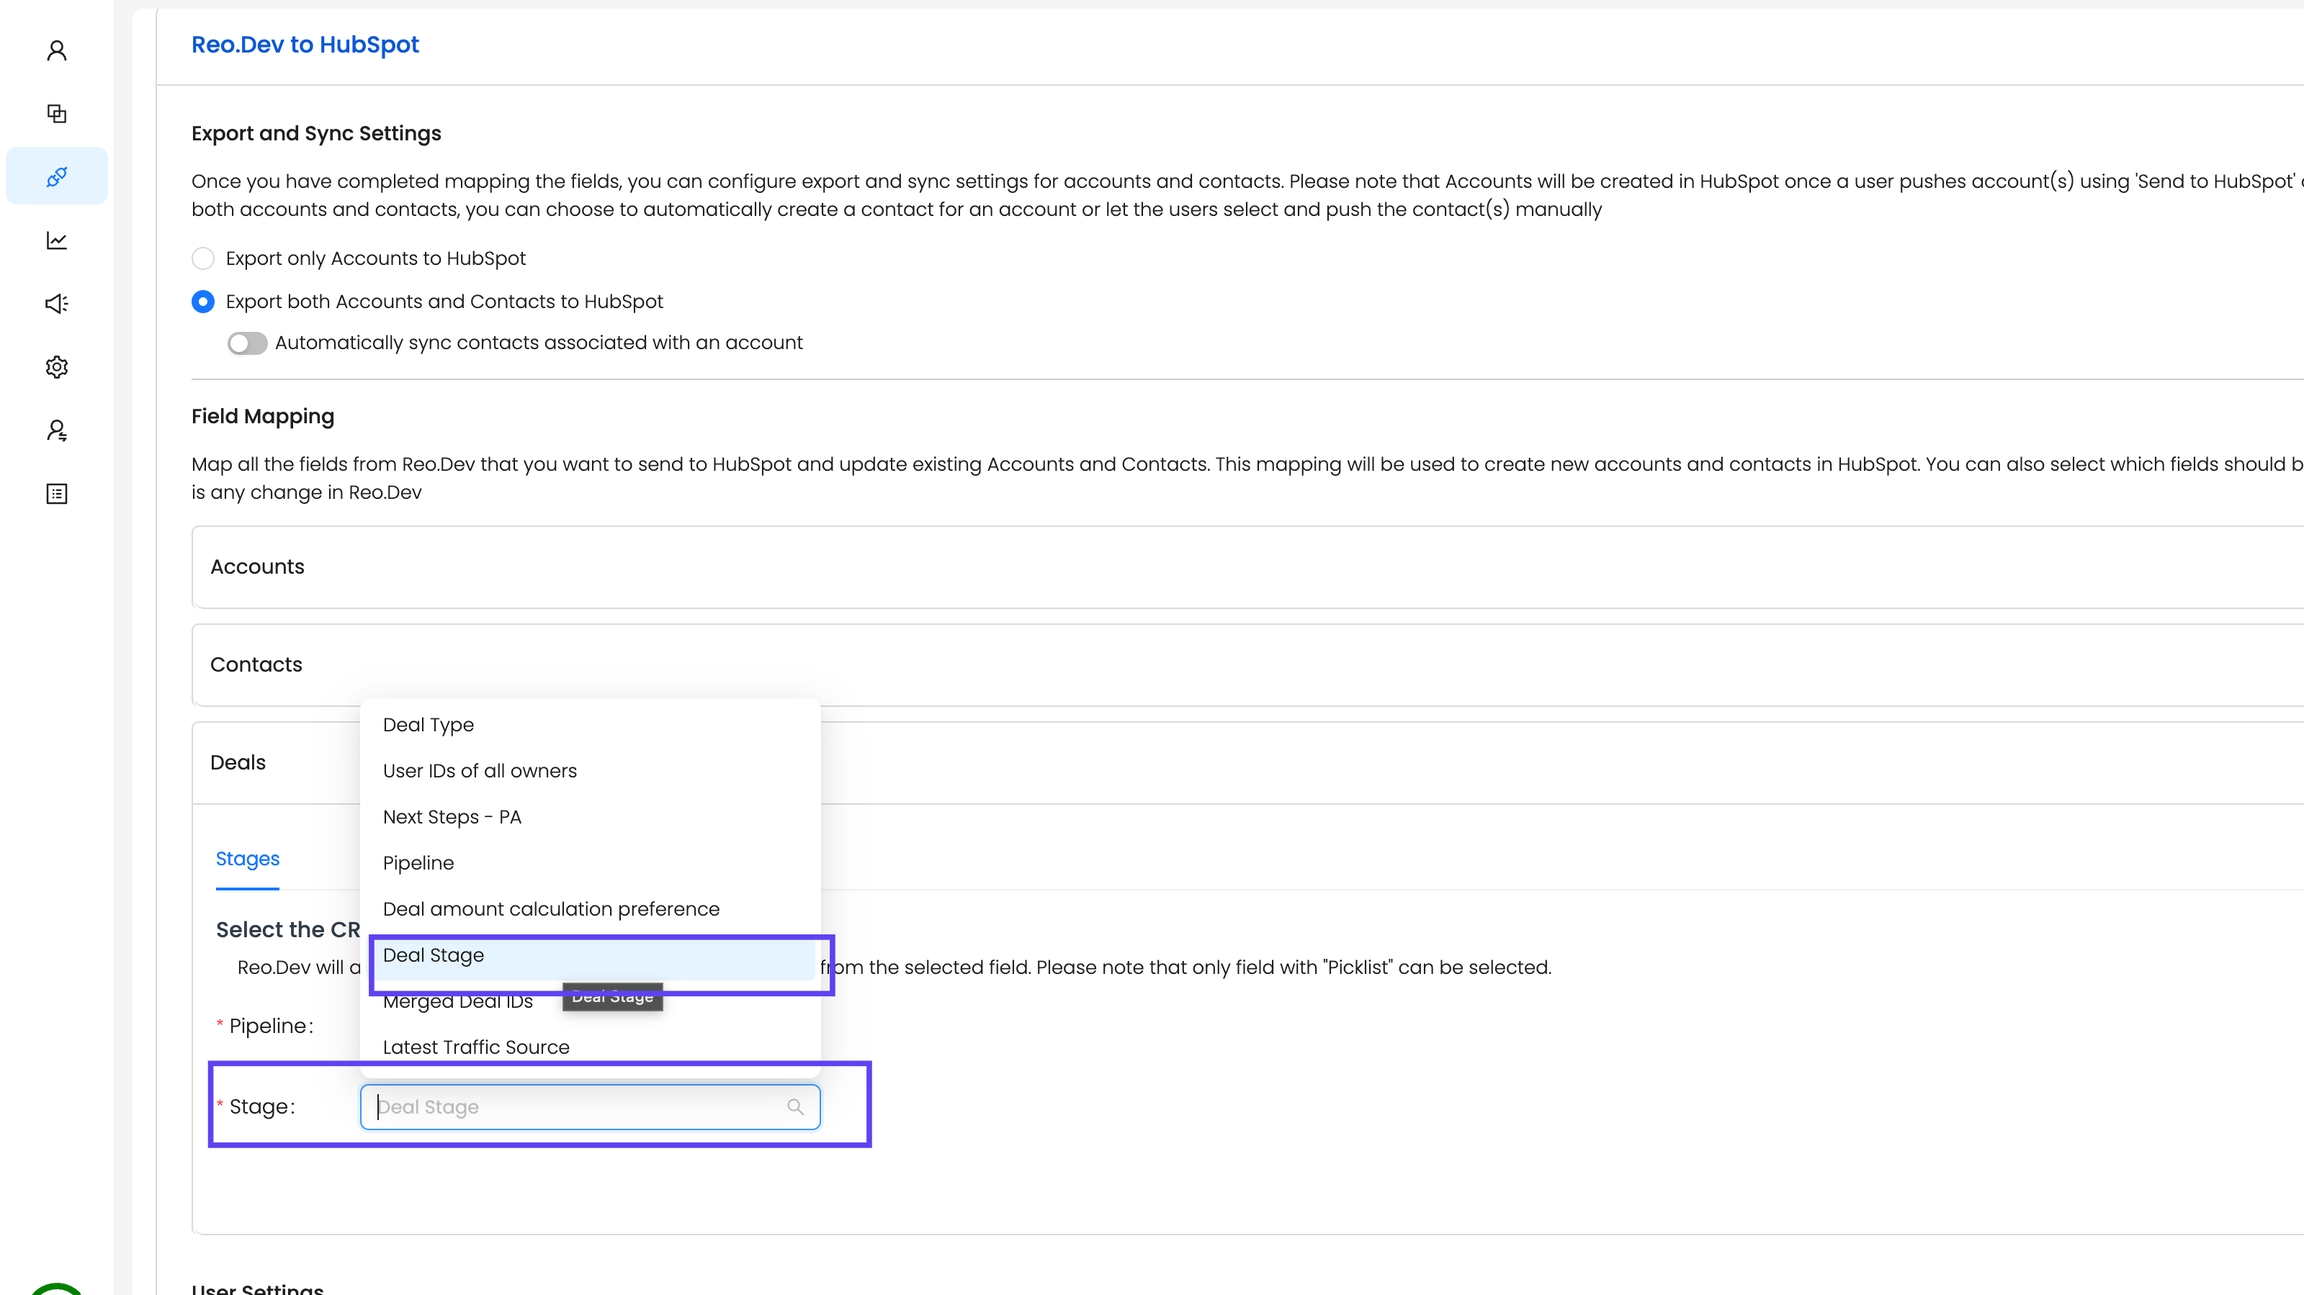The image size is (2304, 1295).
Task: Select Pipeline option in dropdown list
Action: [x=418, y=863]
